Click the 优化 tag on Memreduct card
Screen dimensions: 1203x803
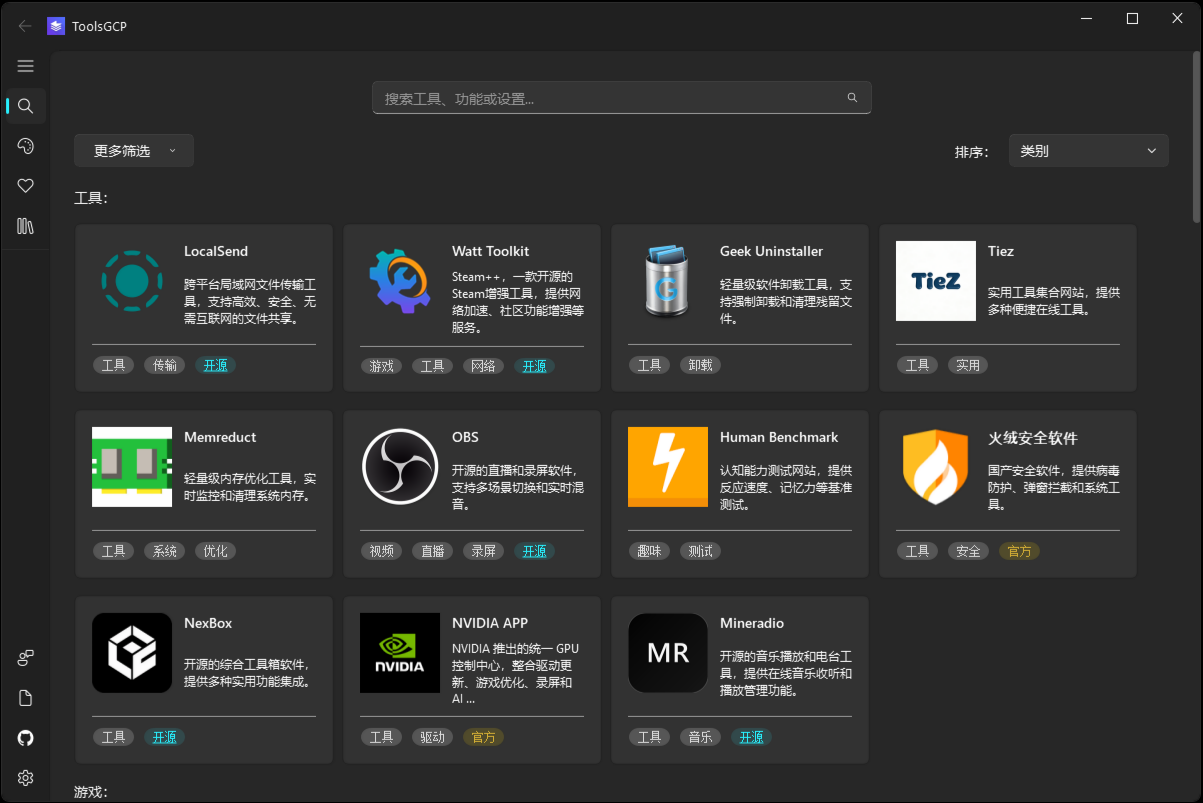tap(216, 551)
